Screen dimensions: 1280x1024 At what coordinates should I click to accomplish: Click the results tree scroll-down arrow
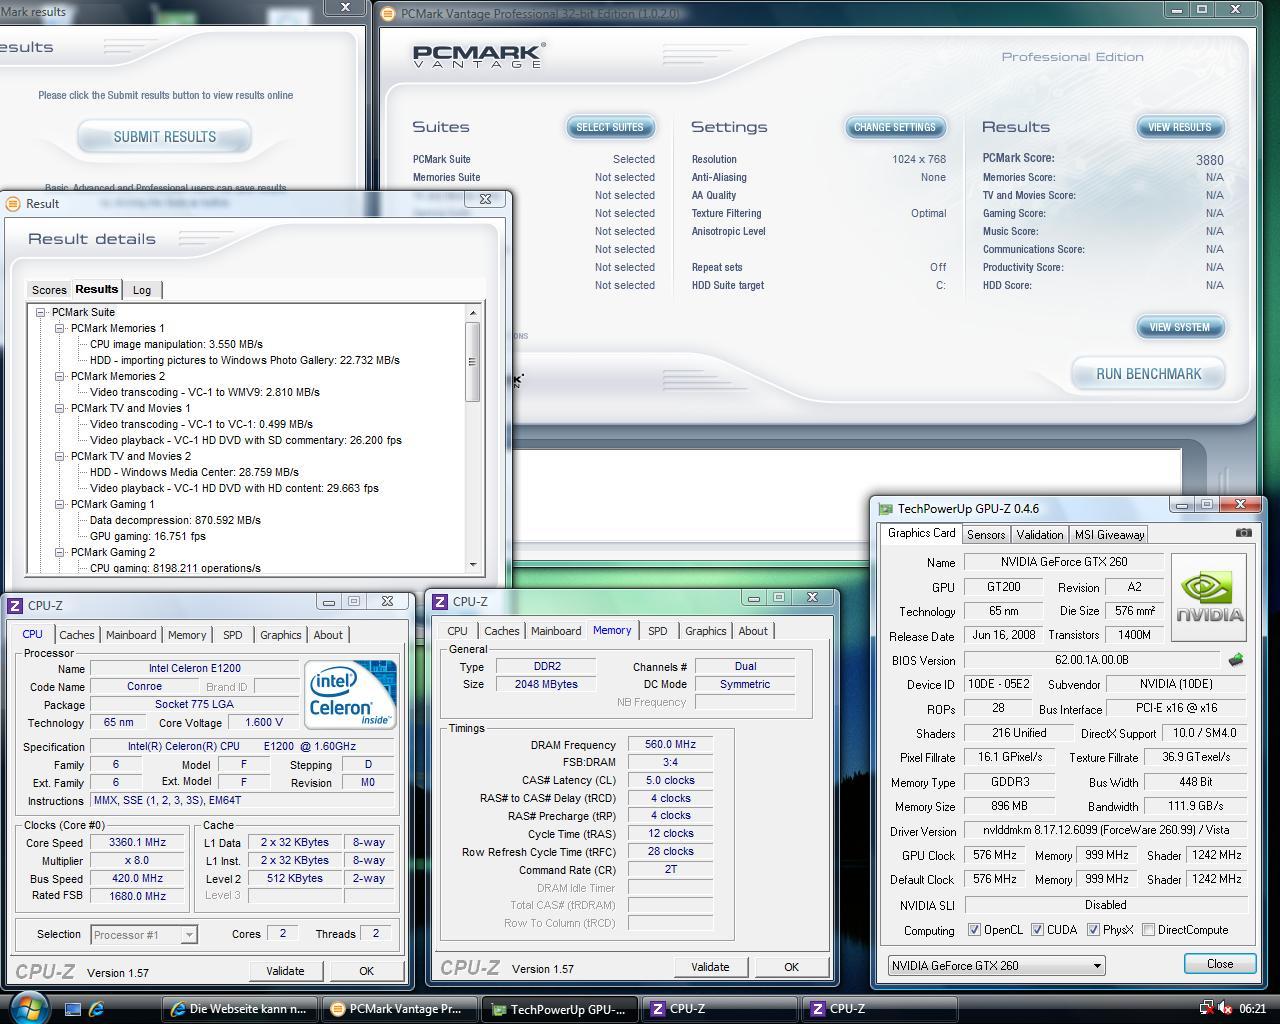tap(473, 566)
